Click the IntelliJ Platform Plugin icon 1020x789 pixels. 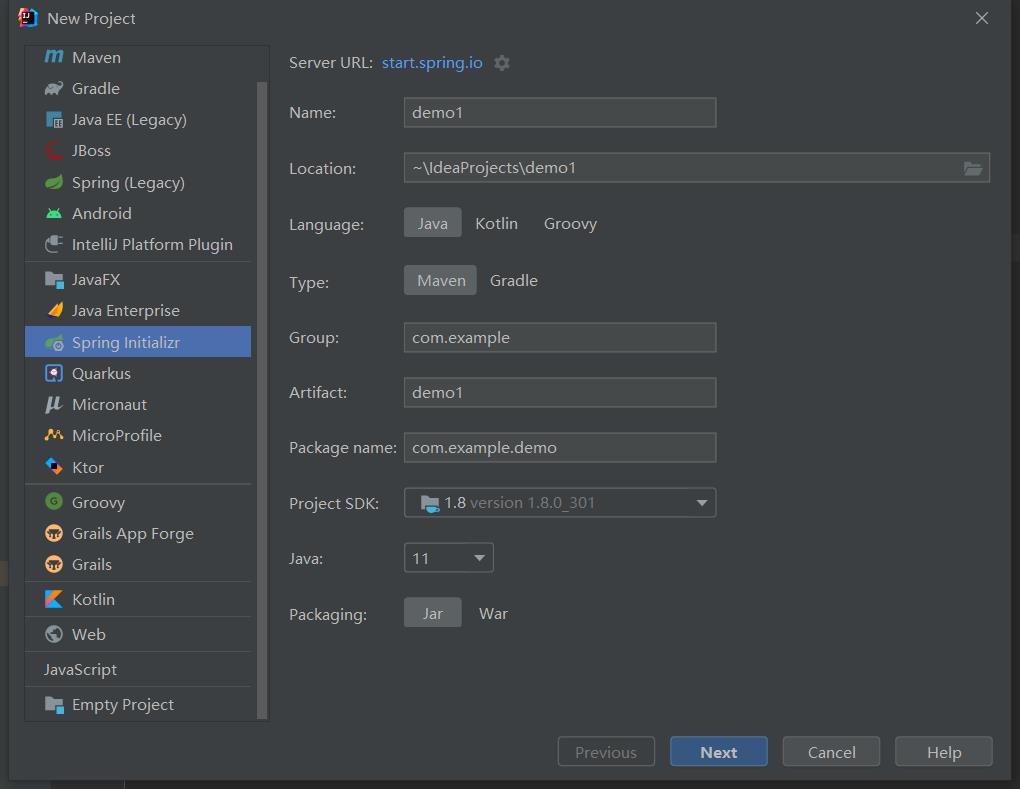tap(54, 245)
